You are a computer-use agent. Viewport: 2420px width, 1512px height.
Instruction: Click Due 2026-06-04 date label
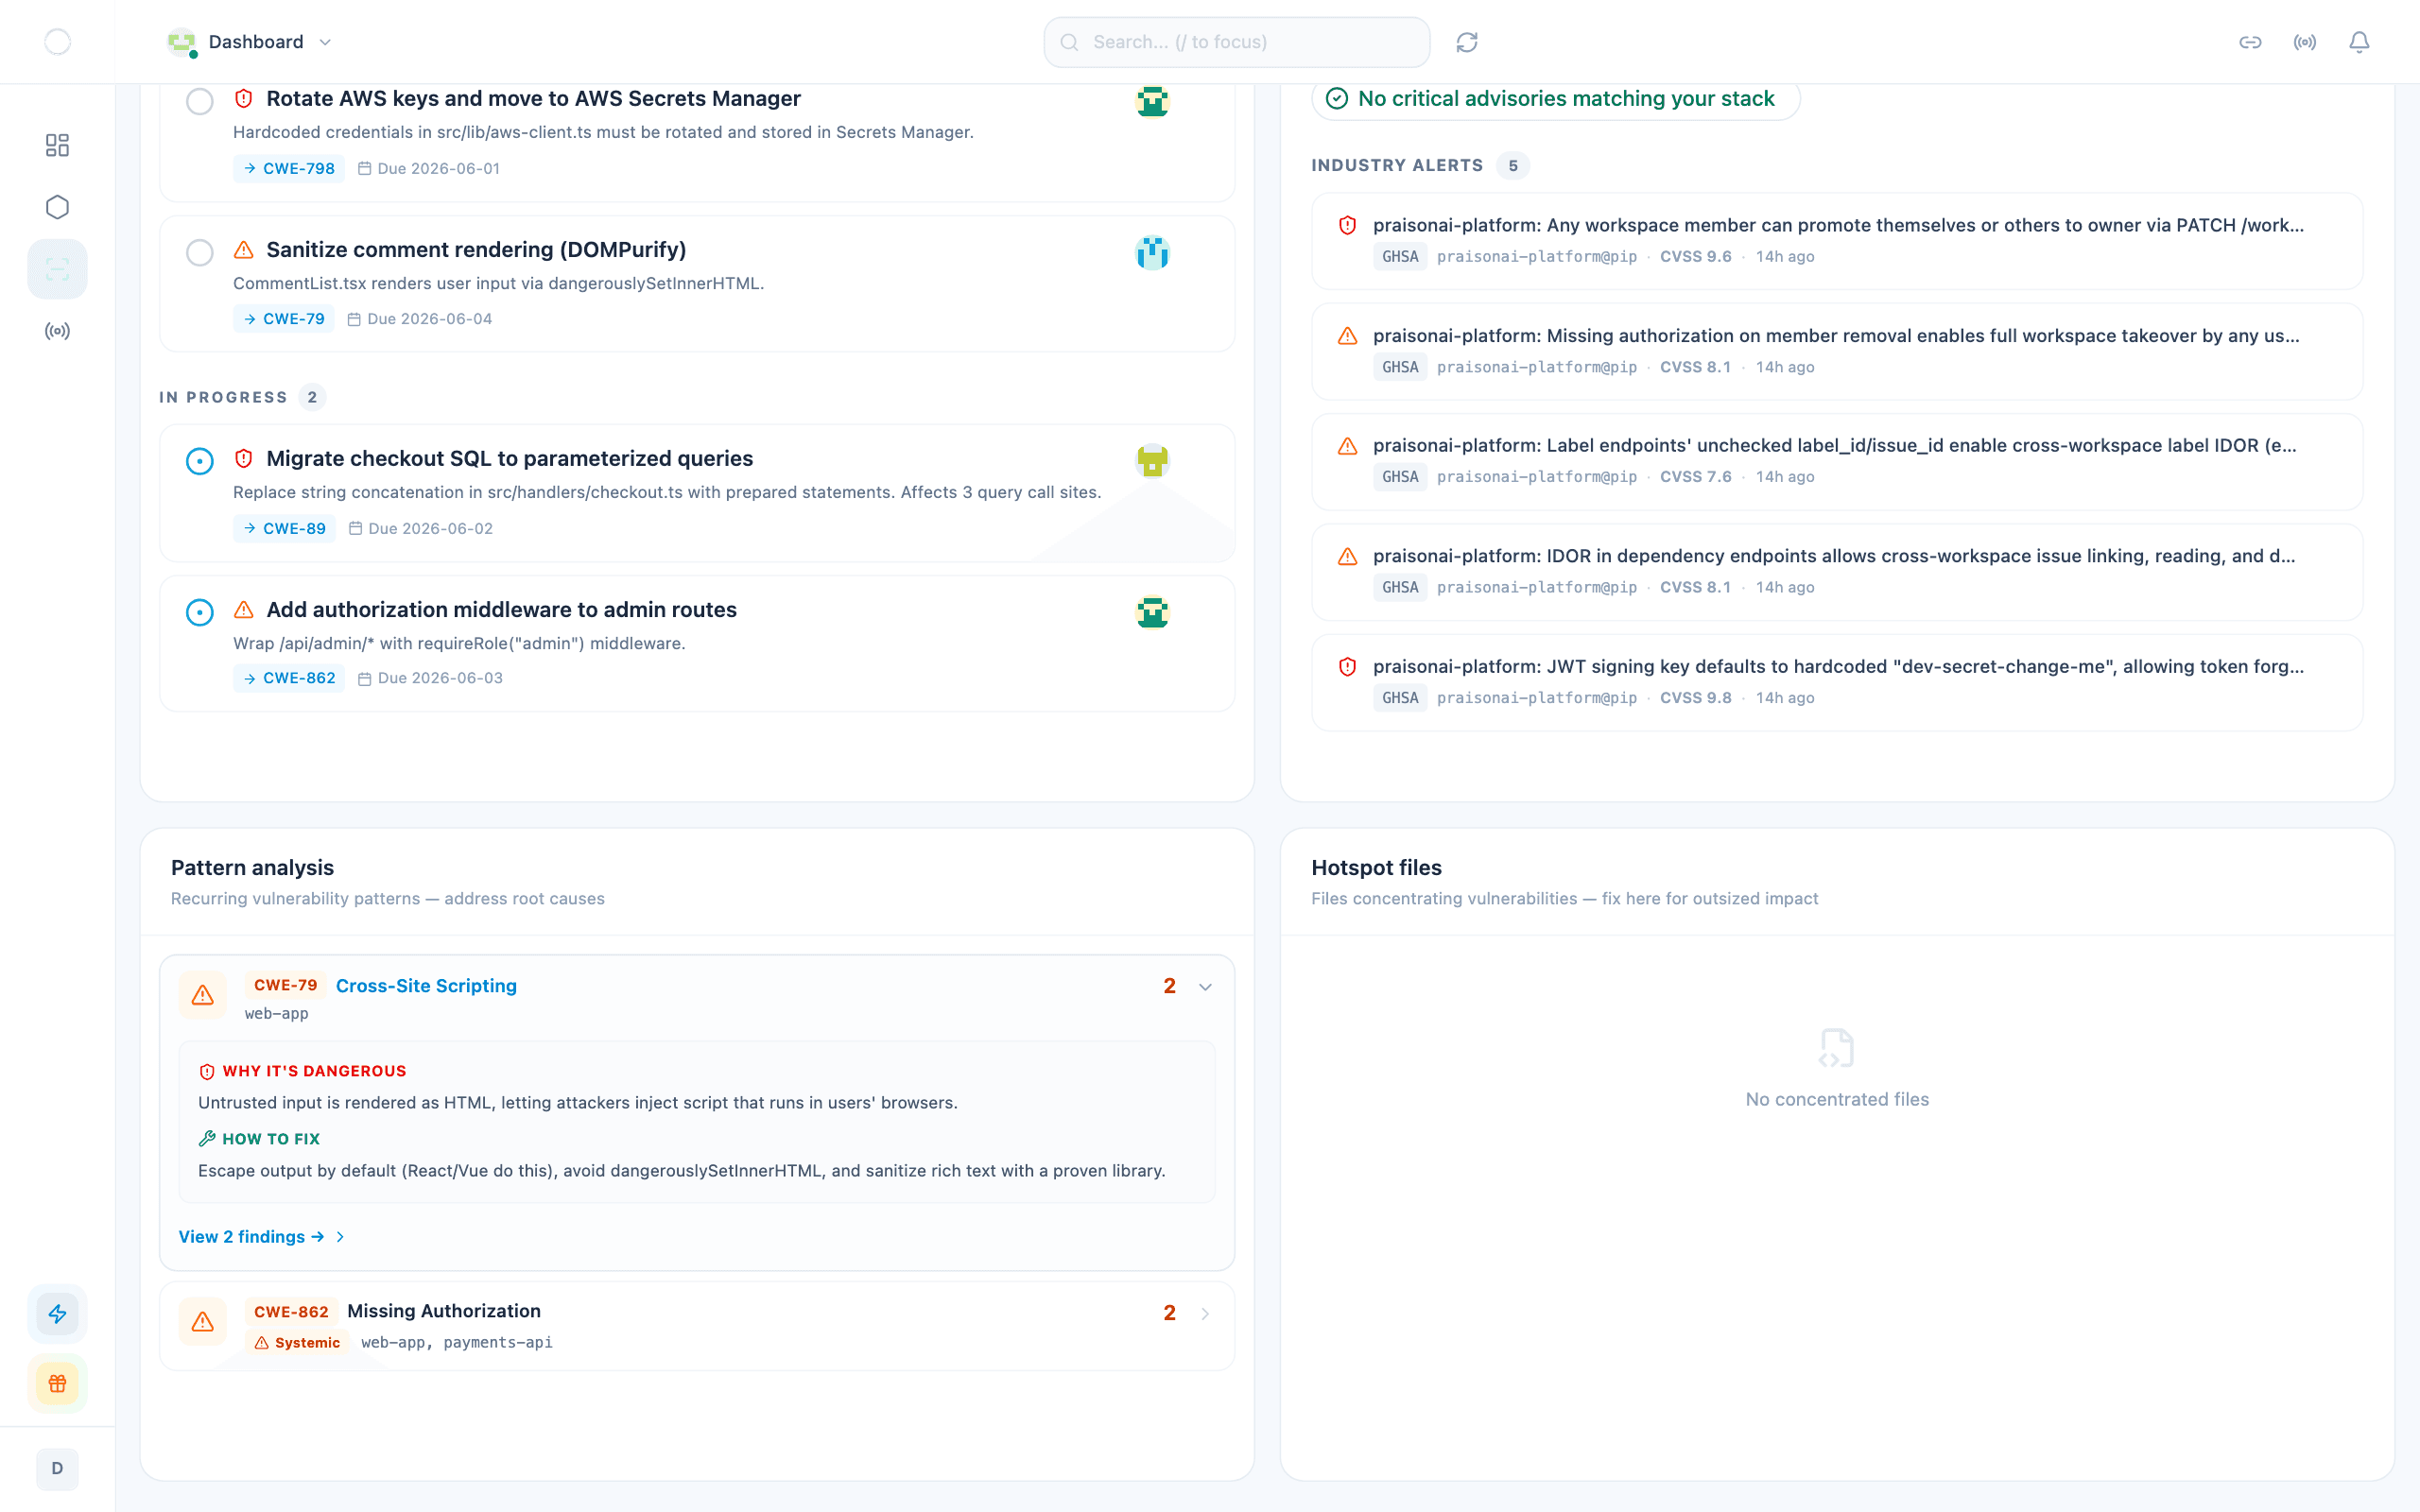(x=420, y=319)
